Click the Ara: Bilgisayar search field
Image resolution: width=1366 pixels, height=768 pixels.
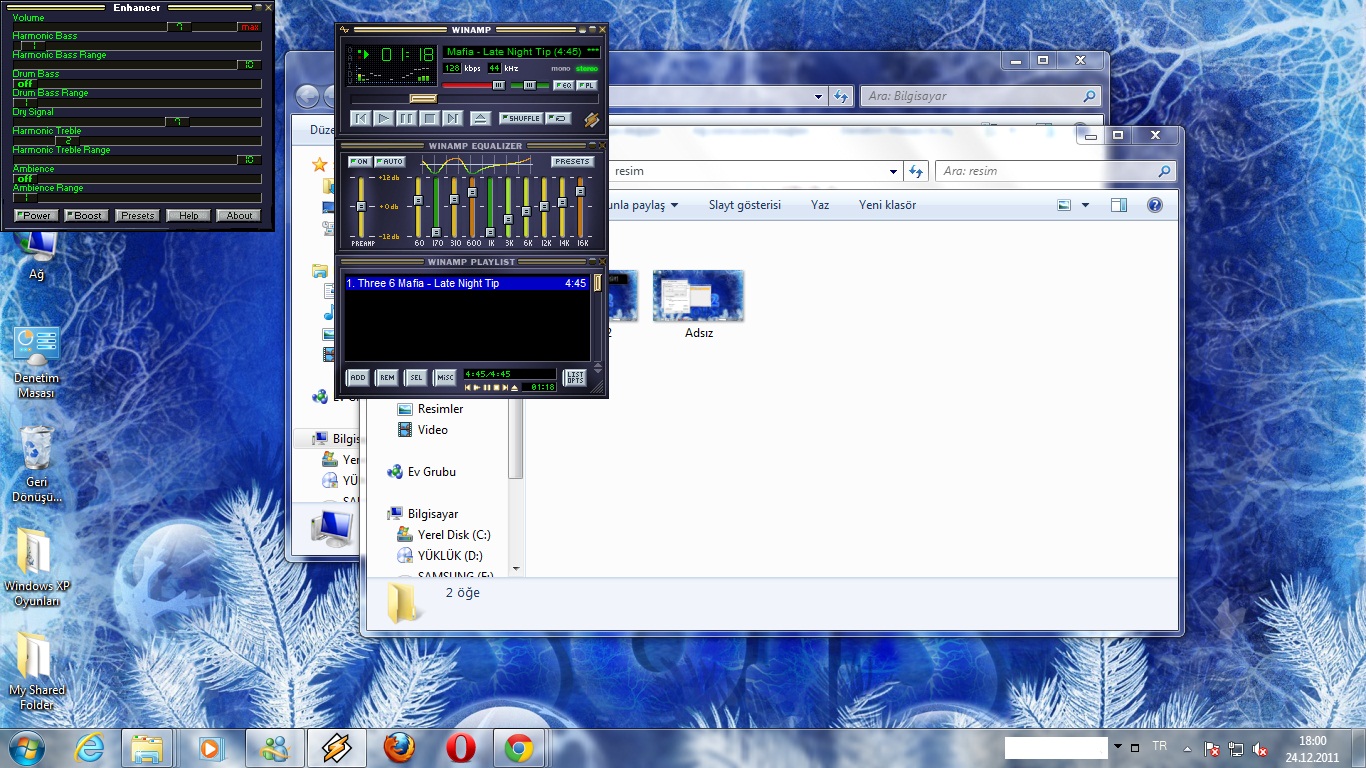pyautogui.click(x=981, y=96)
